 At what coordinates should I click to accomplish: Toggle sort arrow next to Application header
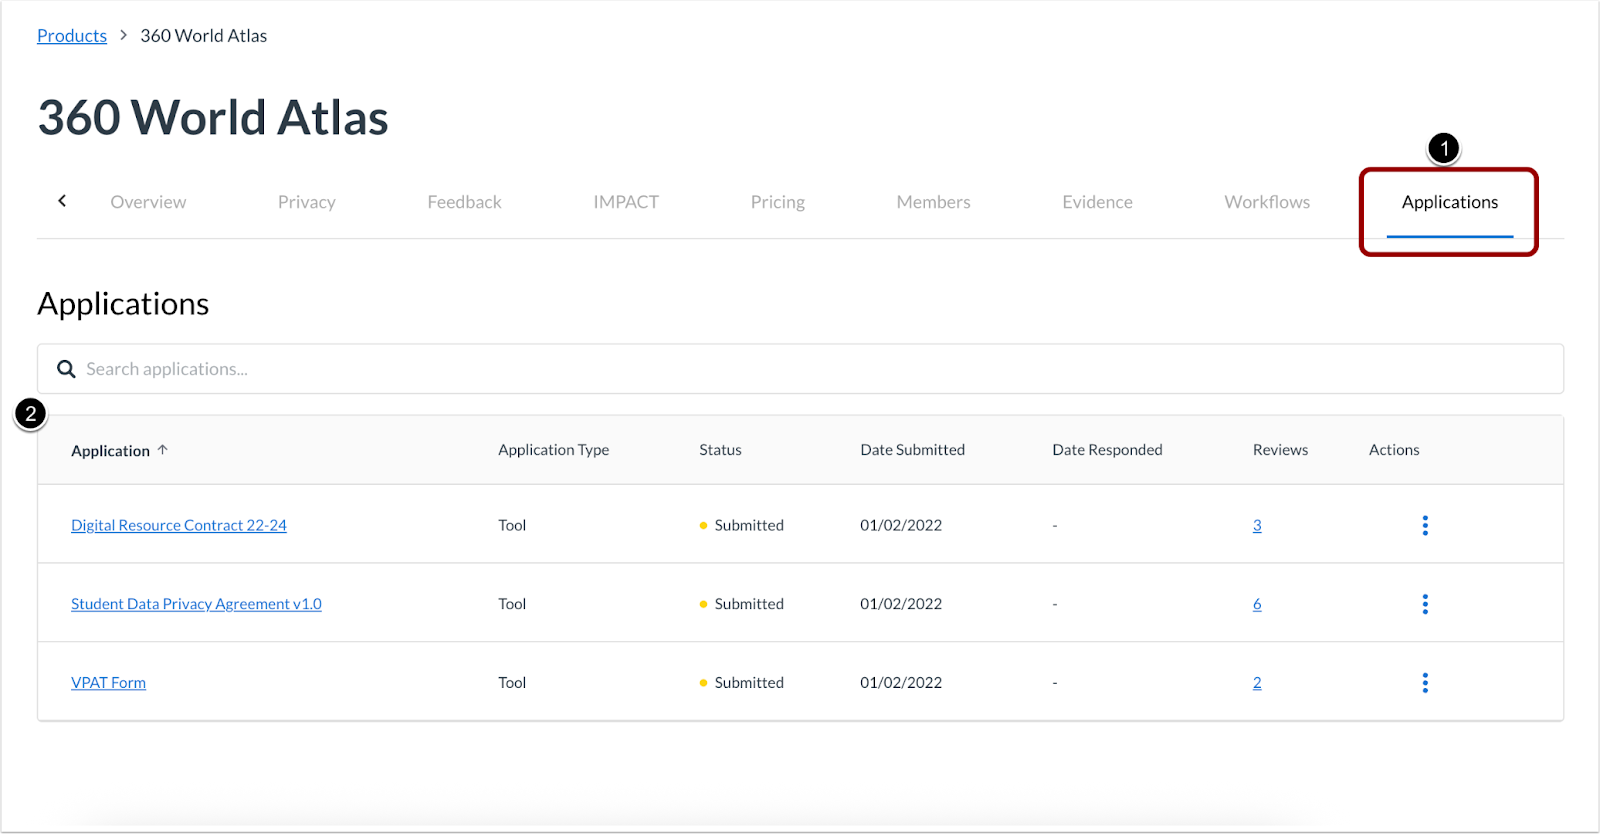pos(163,450)
